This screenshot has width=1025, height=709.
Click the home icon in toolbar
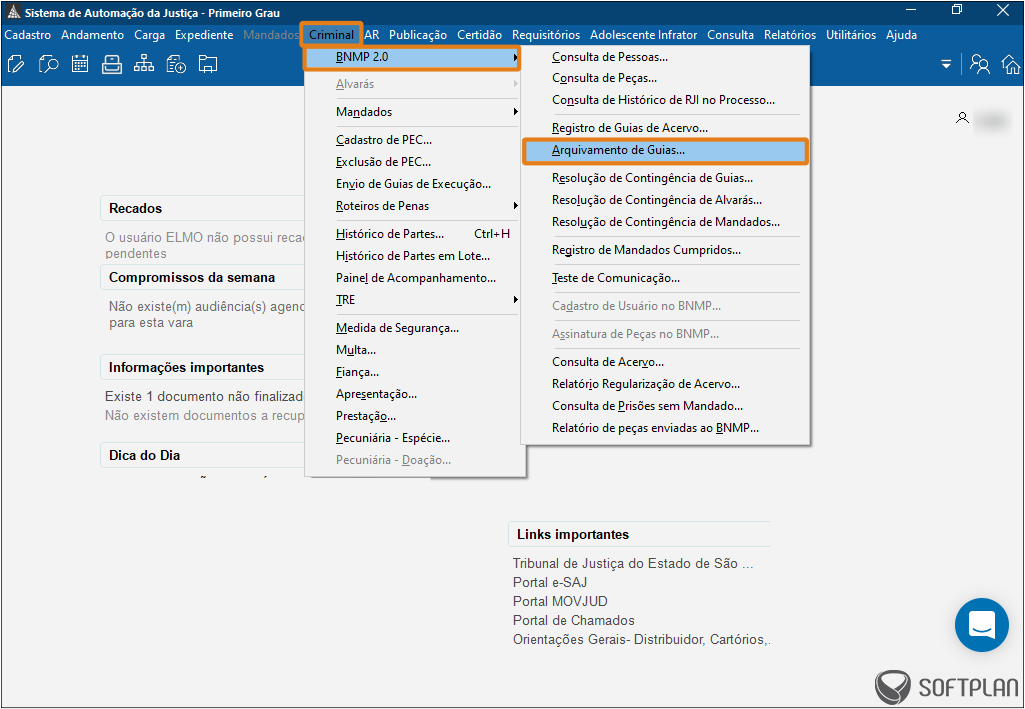tap(1011, 64)
